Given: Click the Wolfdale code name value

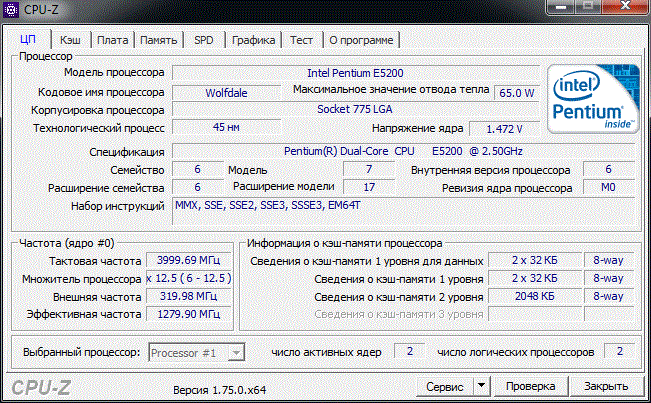Looking at the screenshot, I should coord(226,93).
